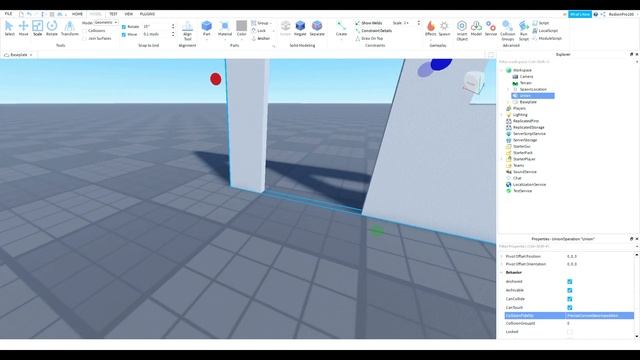Image resolution: width=640 pixels, height=360 pixels.
Task: Switch to the MODEL ribbon tab
Action: click(95, 14)
